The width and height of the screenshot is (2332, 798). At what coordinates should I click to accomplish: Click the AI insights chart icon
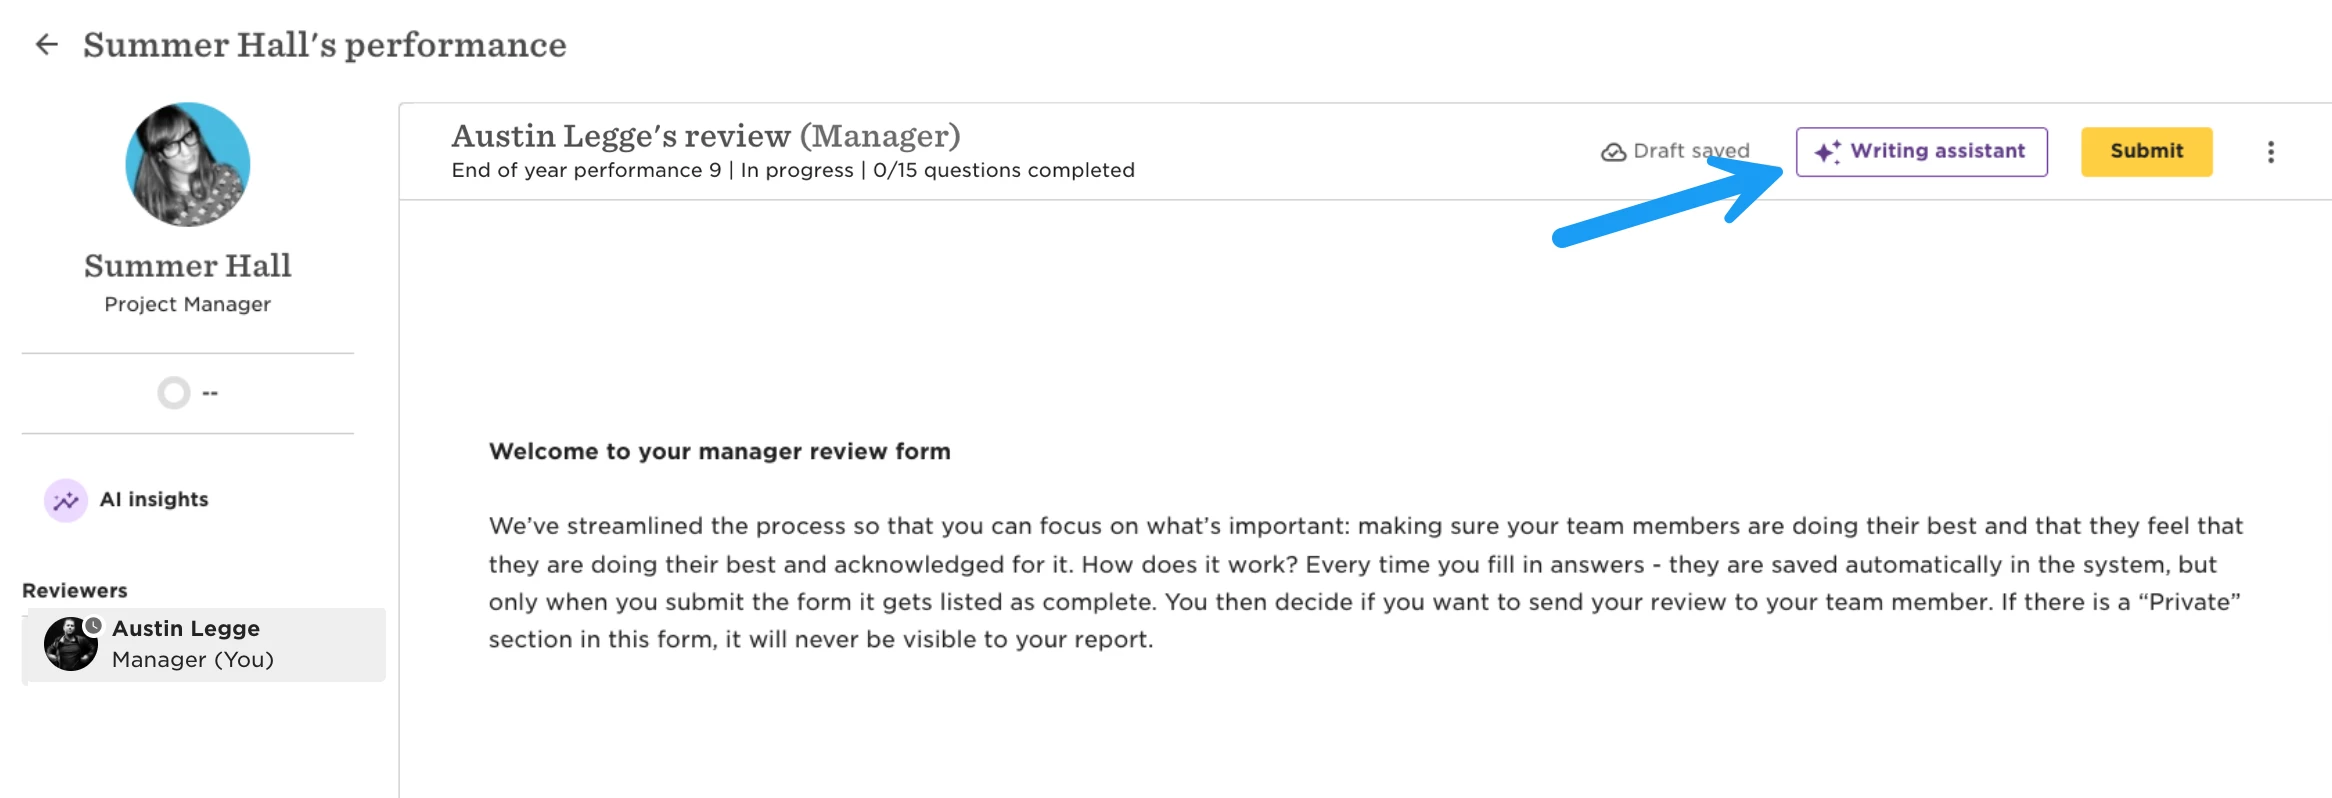pyautogui.click(x=66, y=500)
